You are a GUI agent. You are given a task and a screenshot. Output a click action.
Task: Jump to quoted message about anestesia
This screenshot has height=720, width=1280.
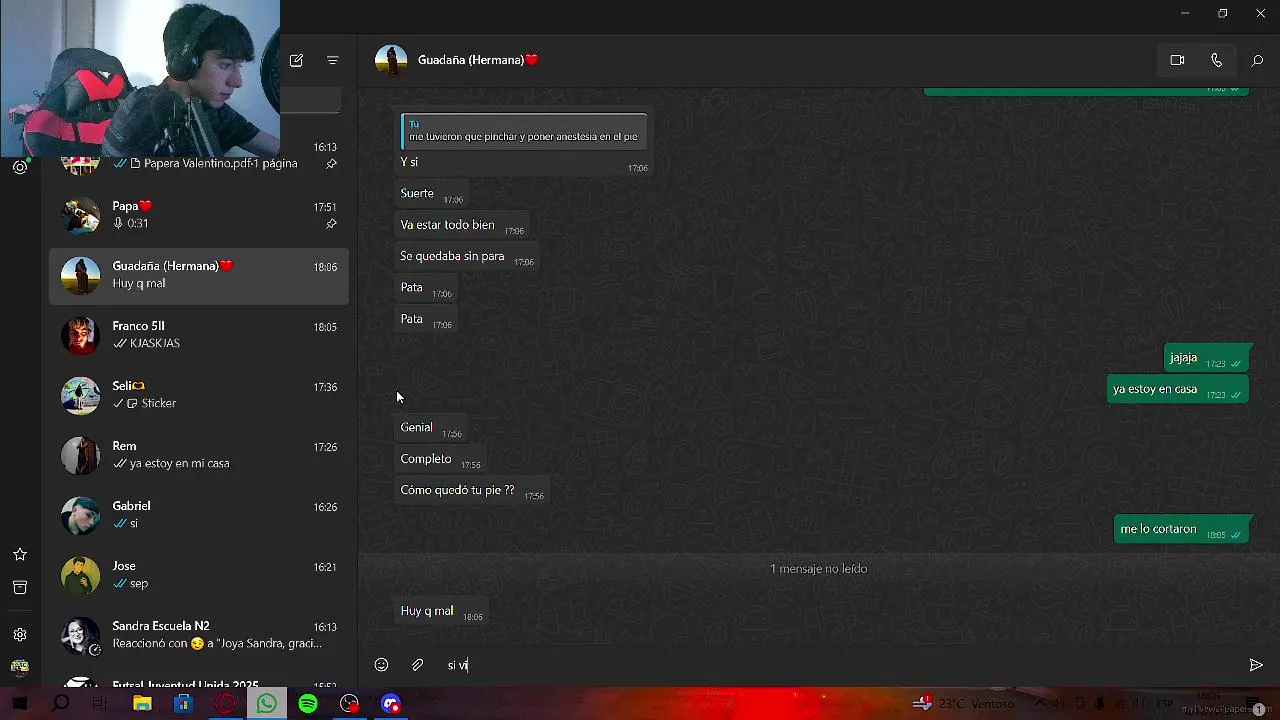(523, 130)
